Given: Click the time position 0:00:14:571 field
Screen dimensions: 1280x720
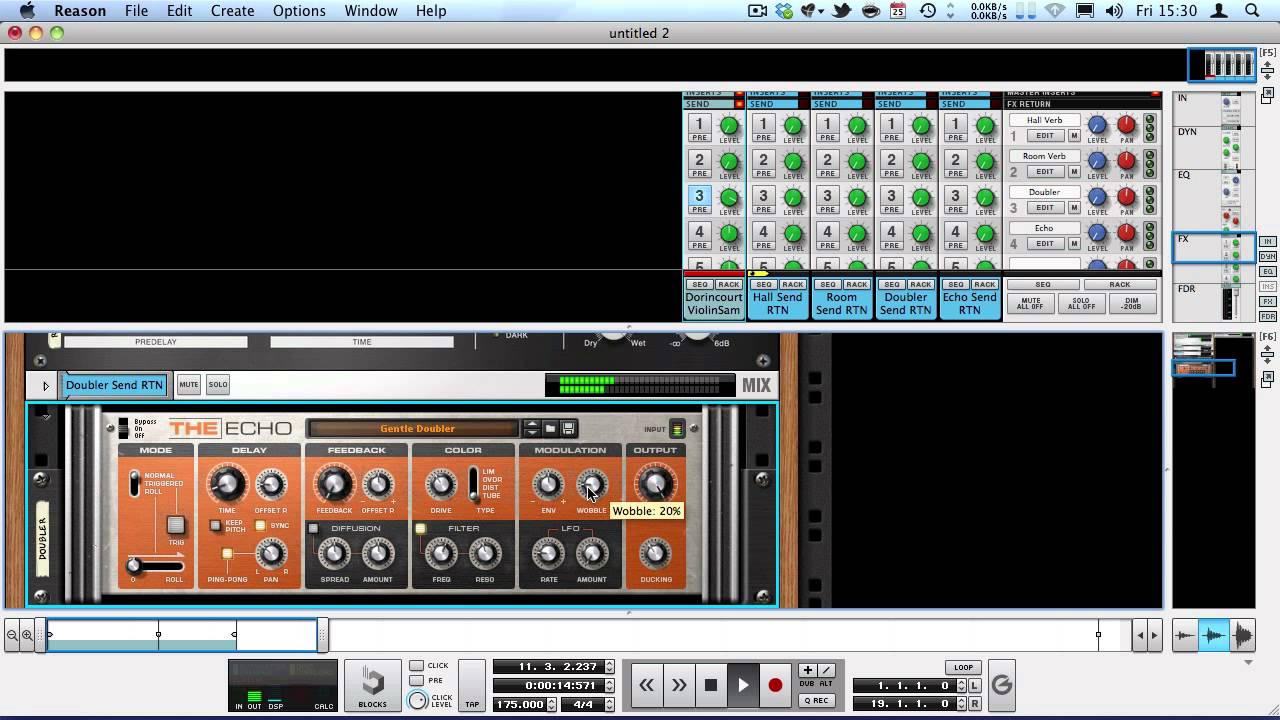Looking at the screenshot, I should (547, 686).
